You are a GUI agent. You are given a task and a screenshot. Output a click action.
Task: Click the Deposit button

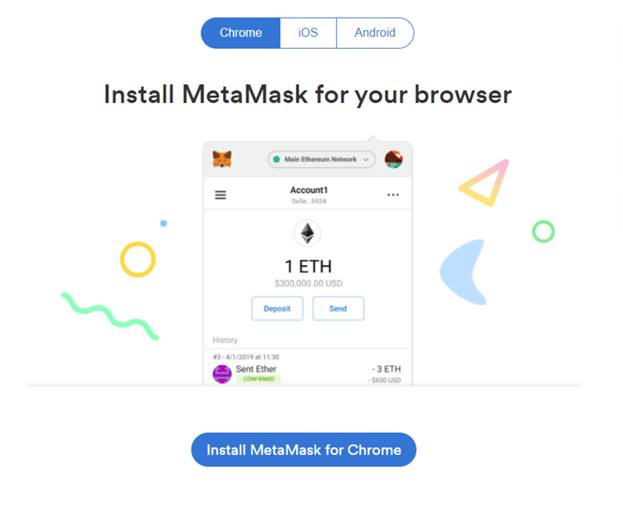click(277, 308)
